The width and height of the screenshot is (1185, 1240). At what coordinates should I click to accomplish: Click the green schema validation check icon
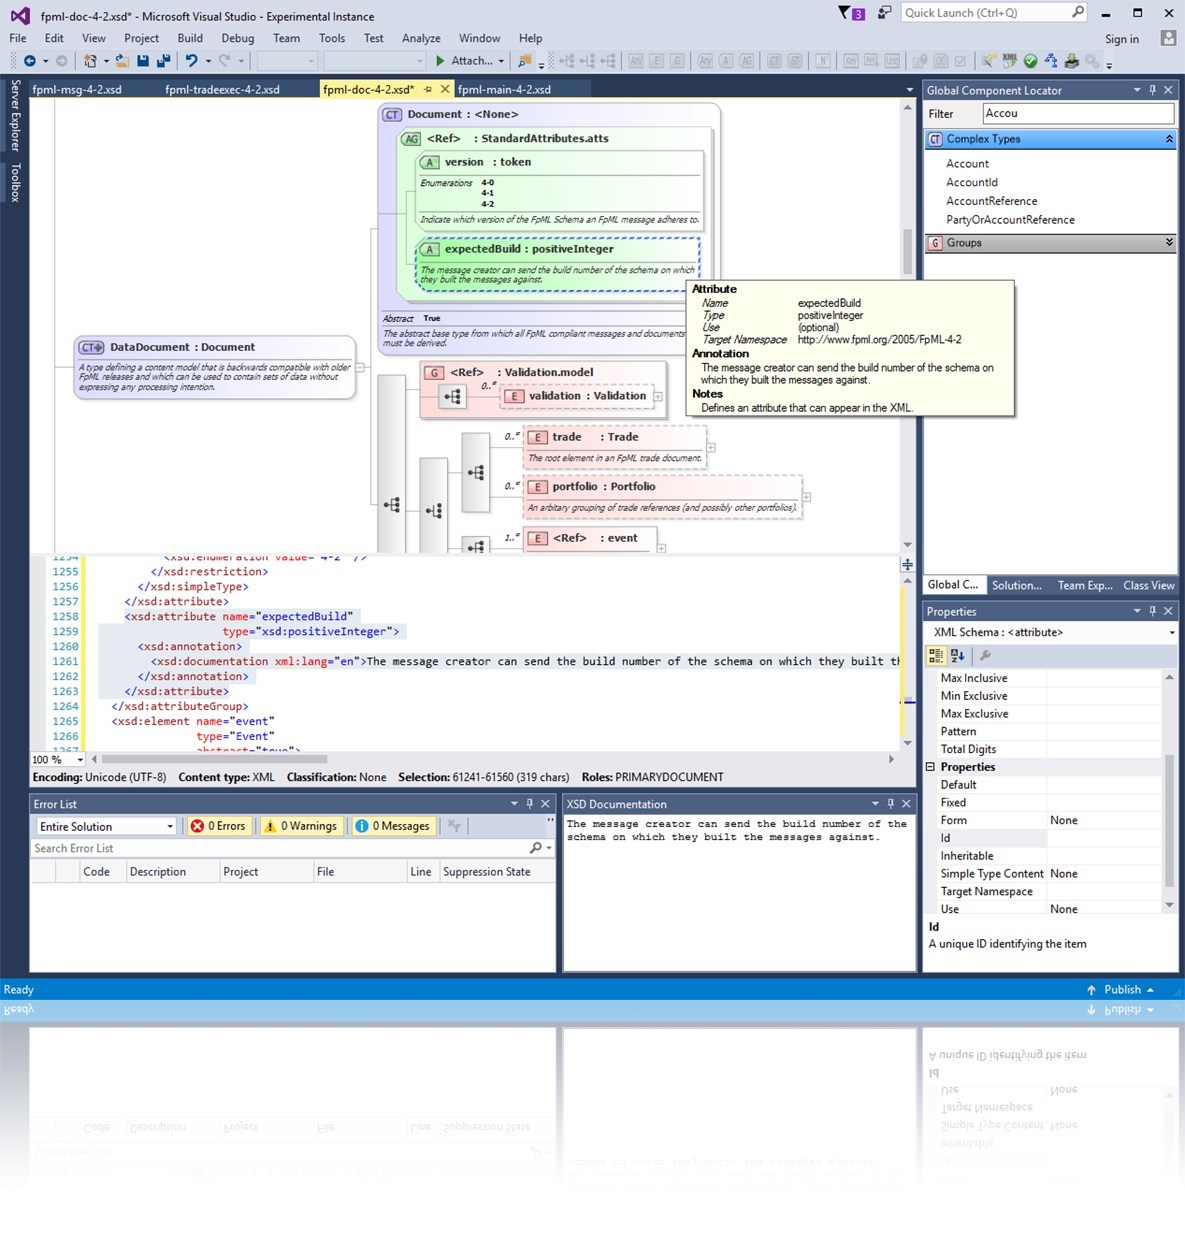[1032, 61]
